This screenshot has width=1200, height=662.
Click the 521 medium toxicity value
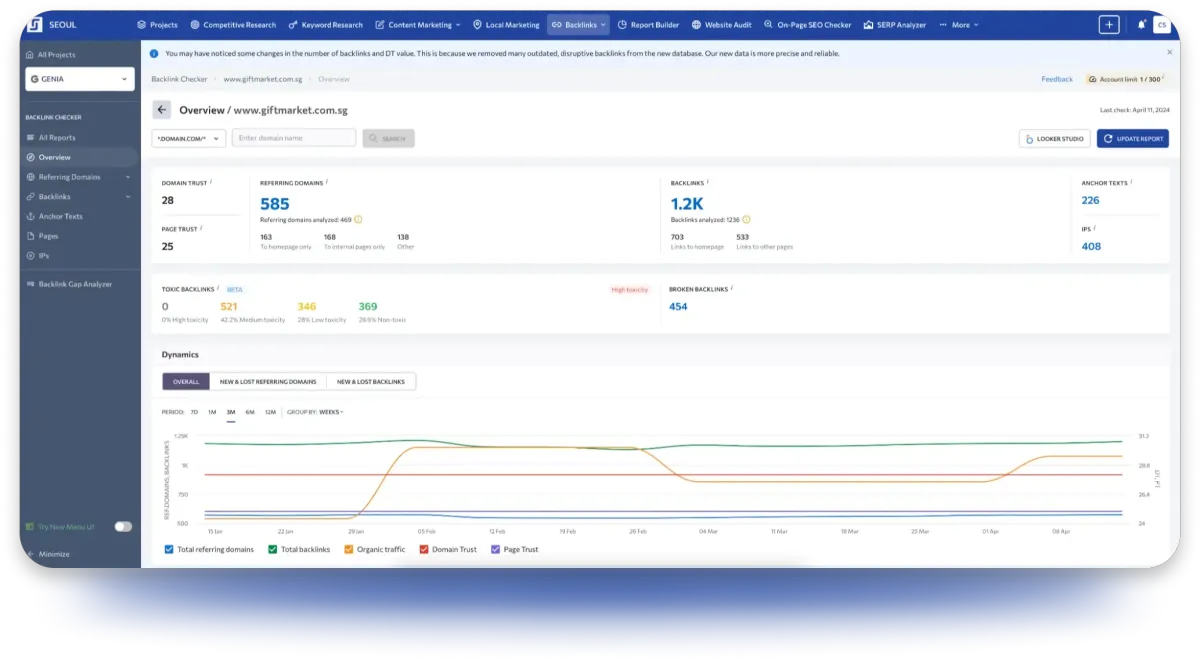coord(229,306)
